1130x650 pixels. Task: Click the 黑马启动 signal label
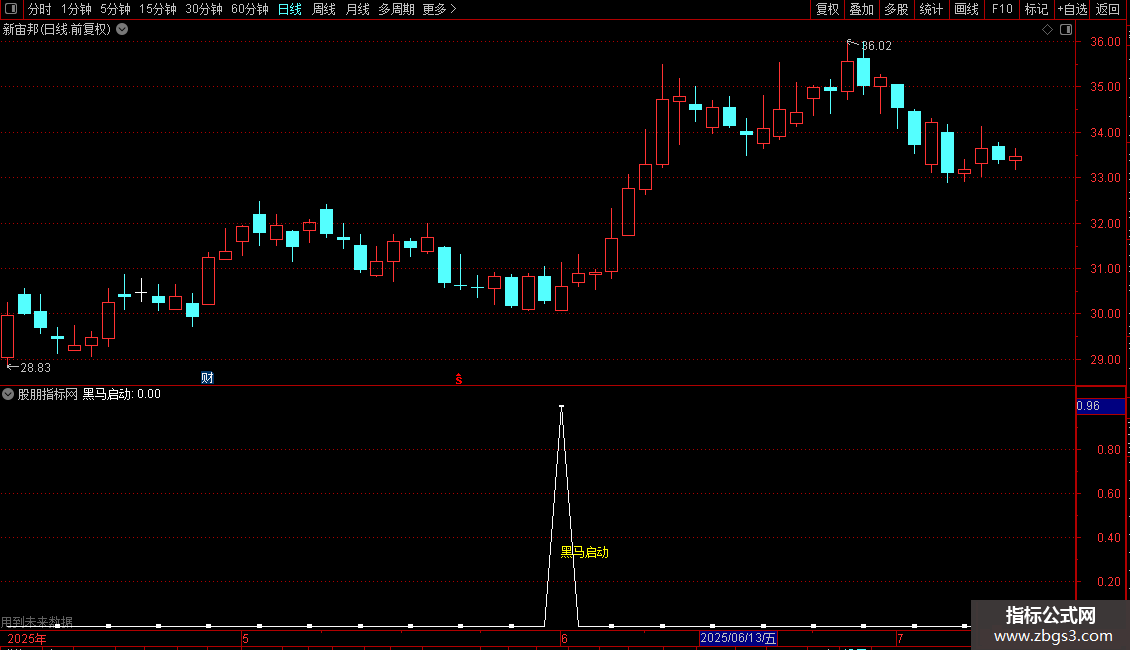(584, 552)
